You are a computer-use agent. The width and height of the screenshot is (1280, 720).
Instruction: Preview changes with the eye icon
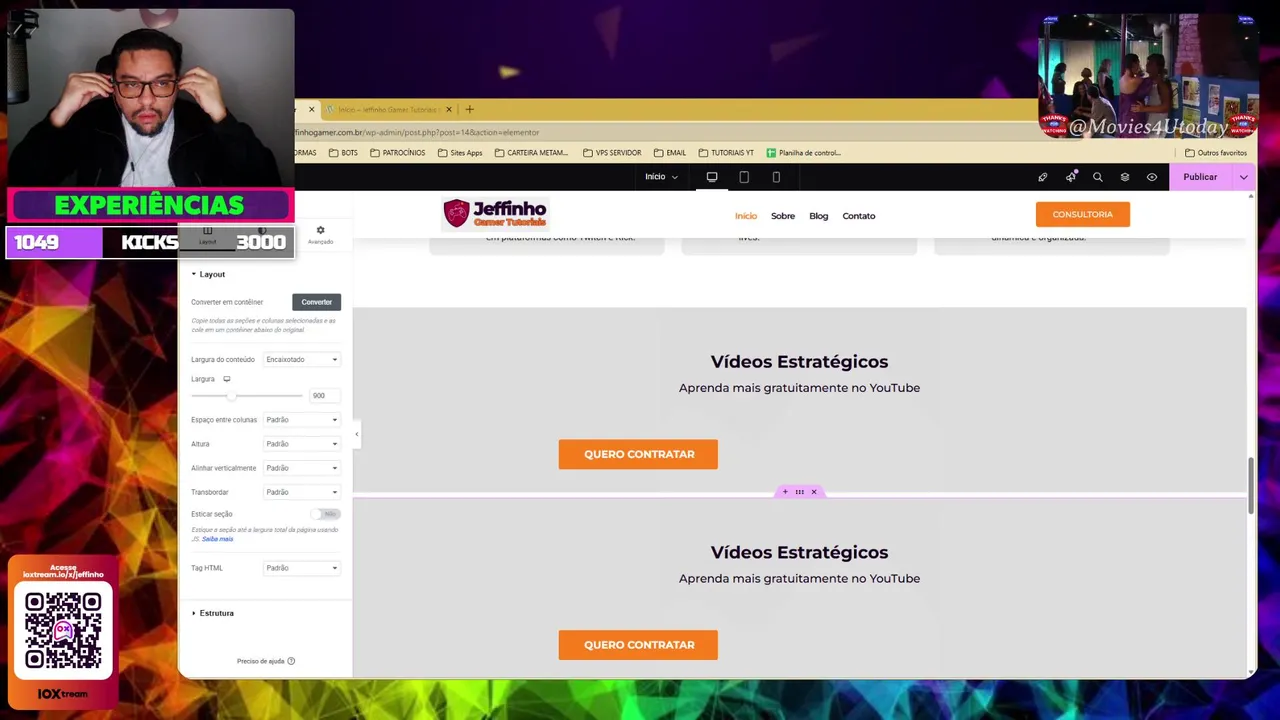(x=1152, y=177)
